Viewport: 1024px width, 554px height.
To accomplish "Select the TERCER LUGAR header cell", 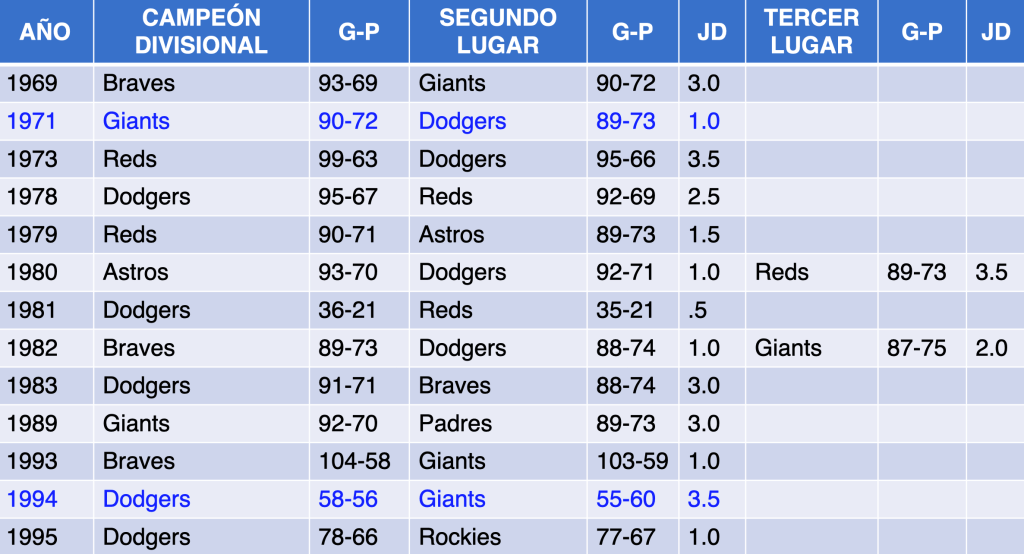I will (811, 31).
